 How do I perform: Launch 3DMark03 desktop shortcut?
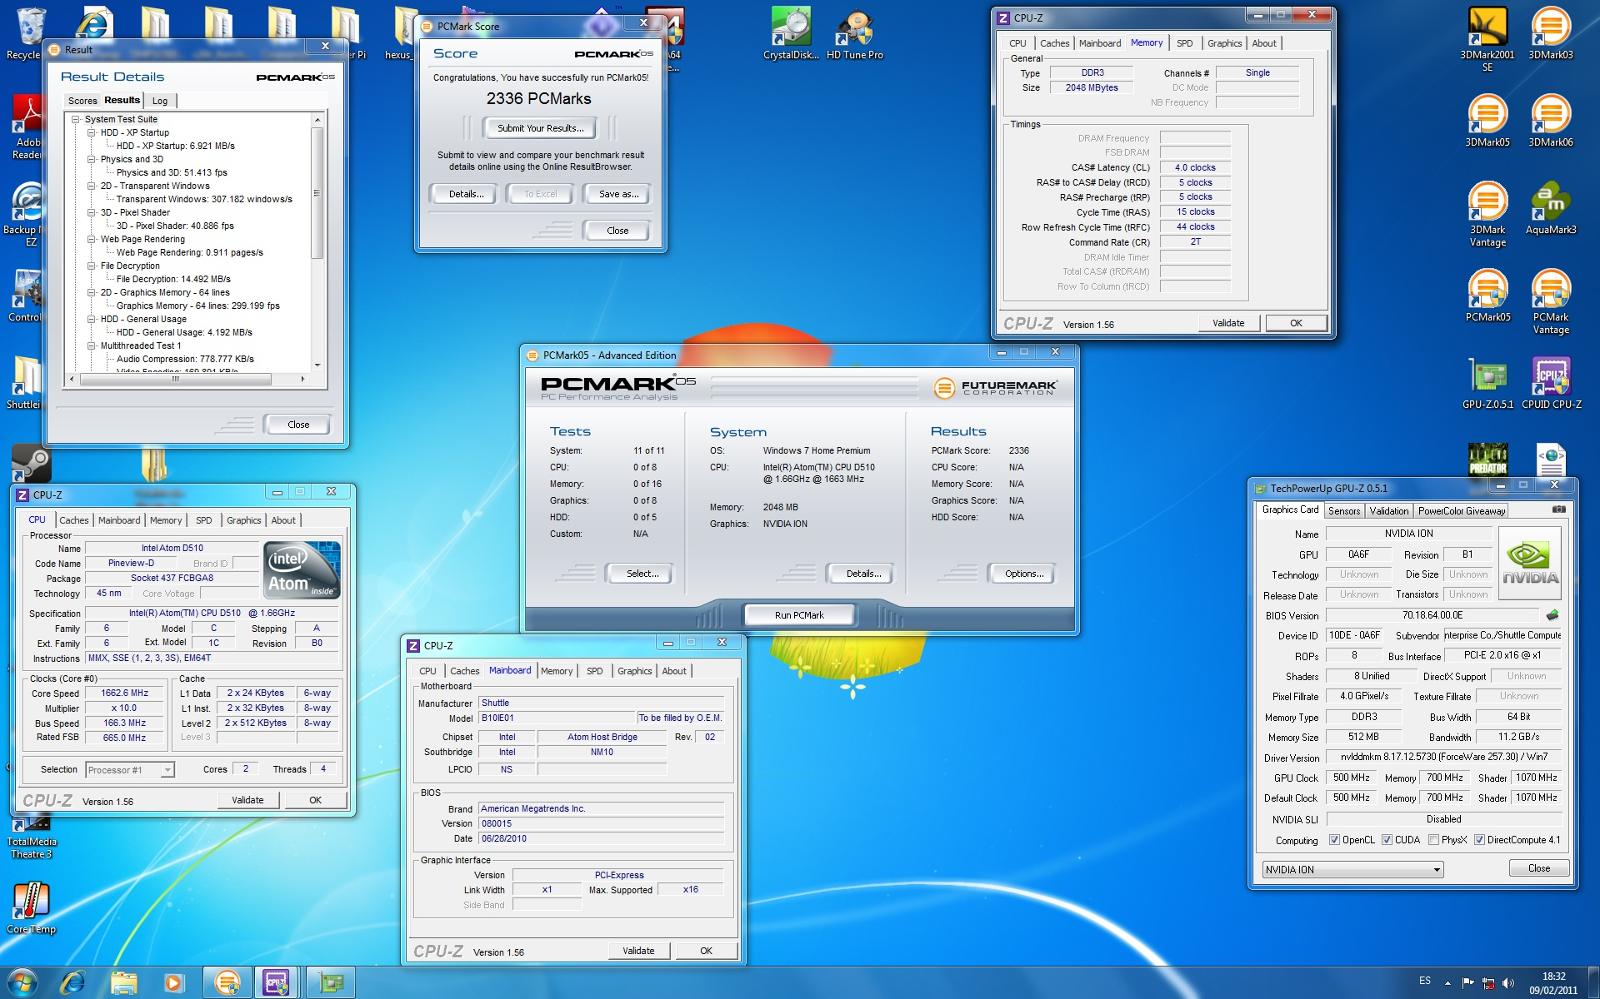click(1550, 32)
